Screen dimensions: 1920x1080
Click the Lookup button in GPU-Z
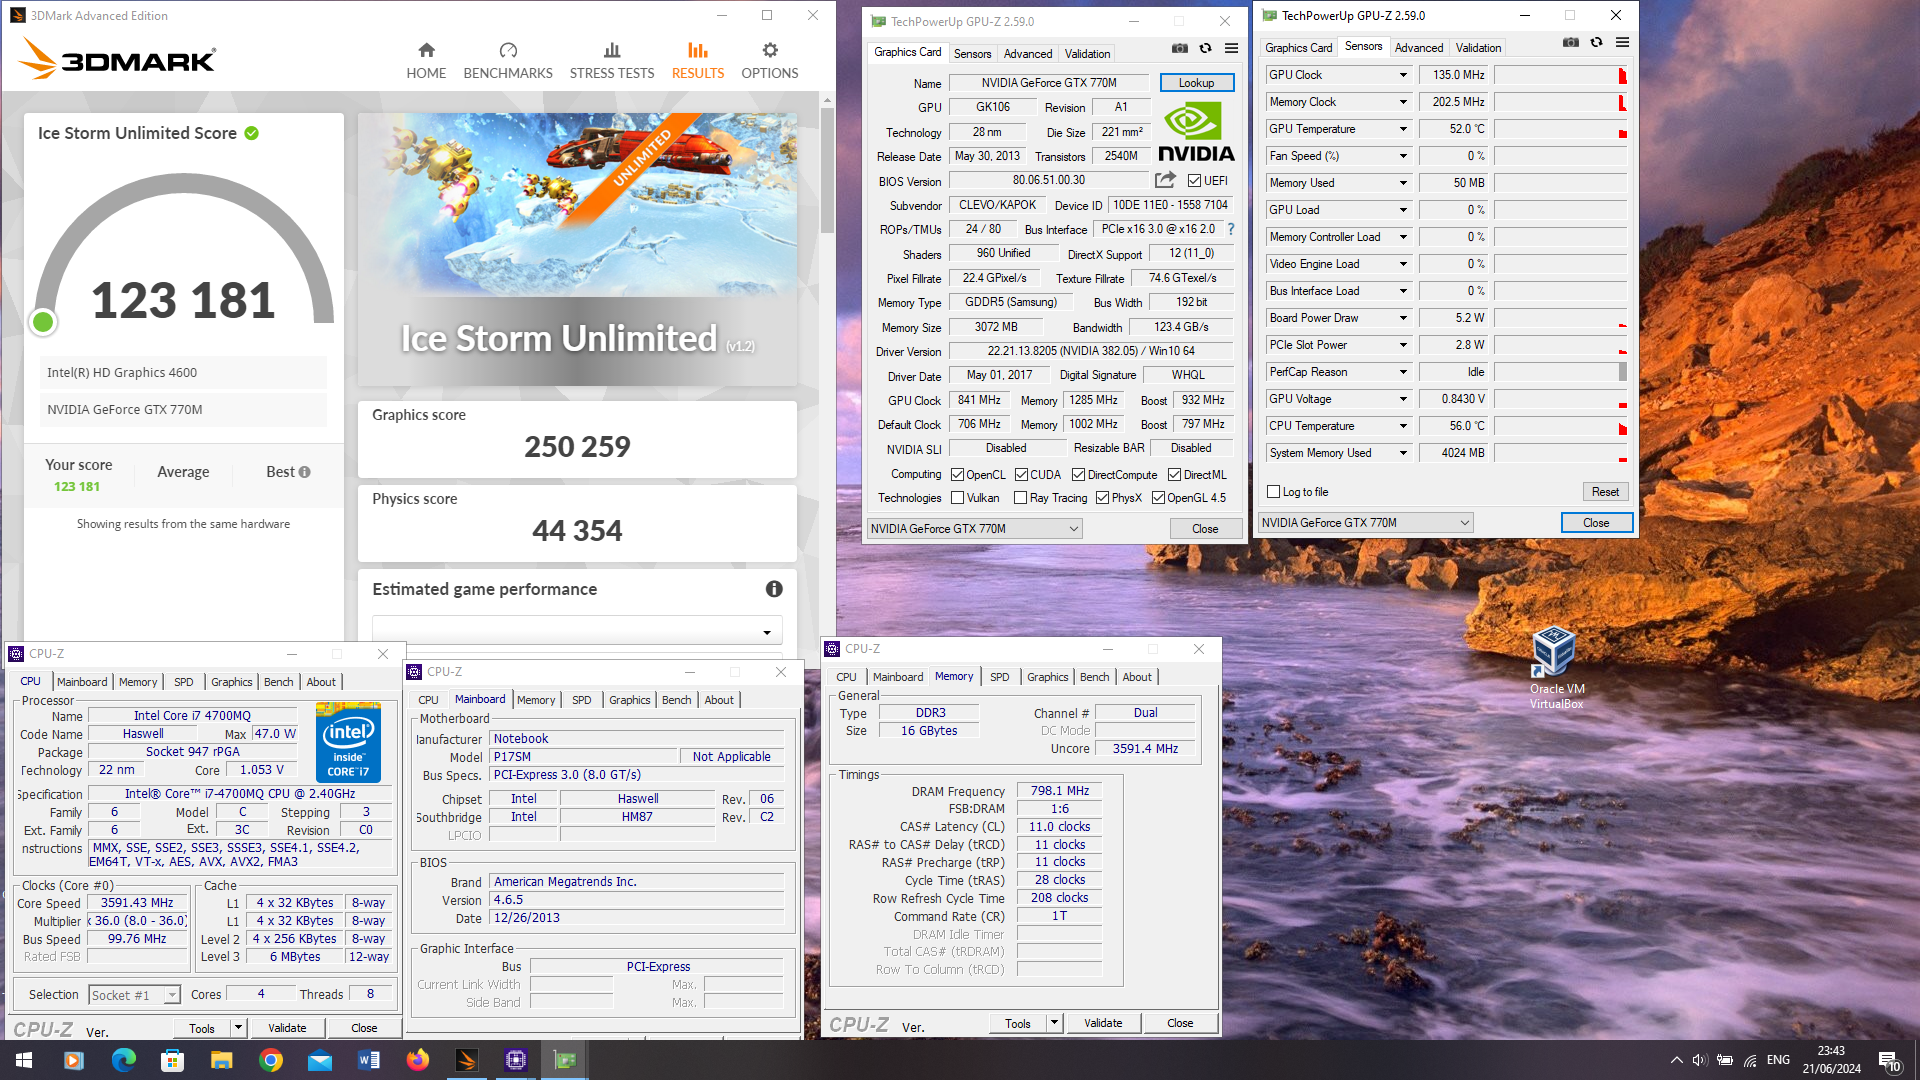point(1196,83)
